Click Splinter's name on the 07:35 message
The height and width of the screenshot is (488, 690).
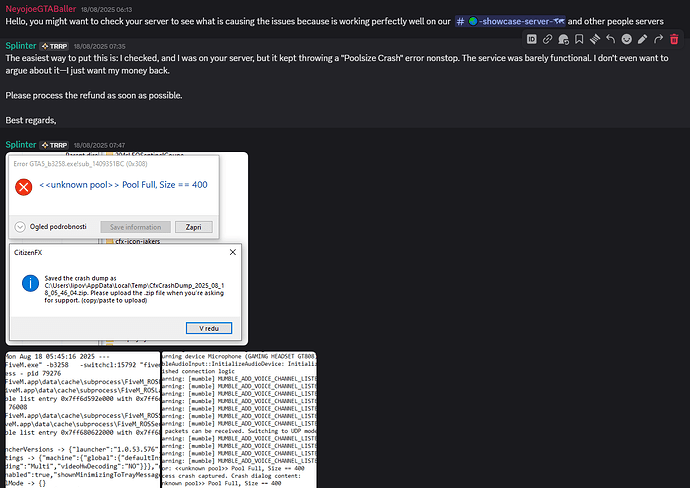(21, 46)
